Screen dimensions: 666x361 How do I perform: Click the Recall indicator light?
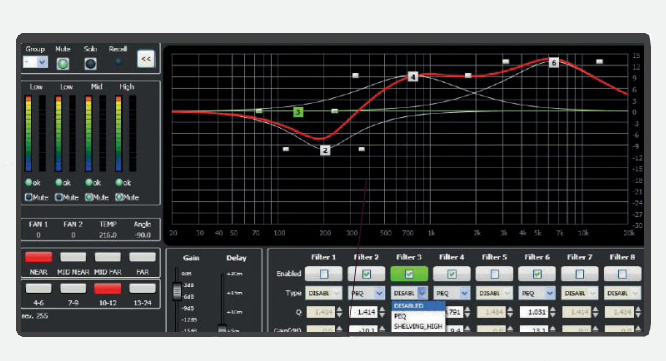(118, 62)
